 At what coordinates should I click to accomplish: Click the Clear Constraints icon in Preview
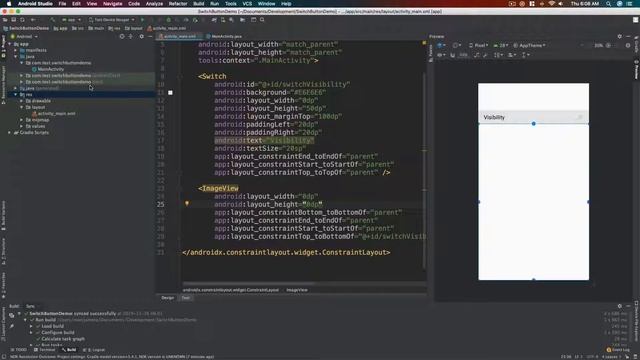[476, 55]
